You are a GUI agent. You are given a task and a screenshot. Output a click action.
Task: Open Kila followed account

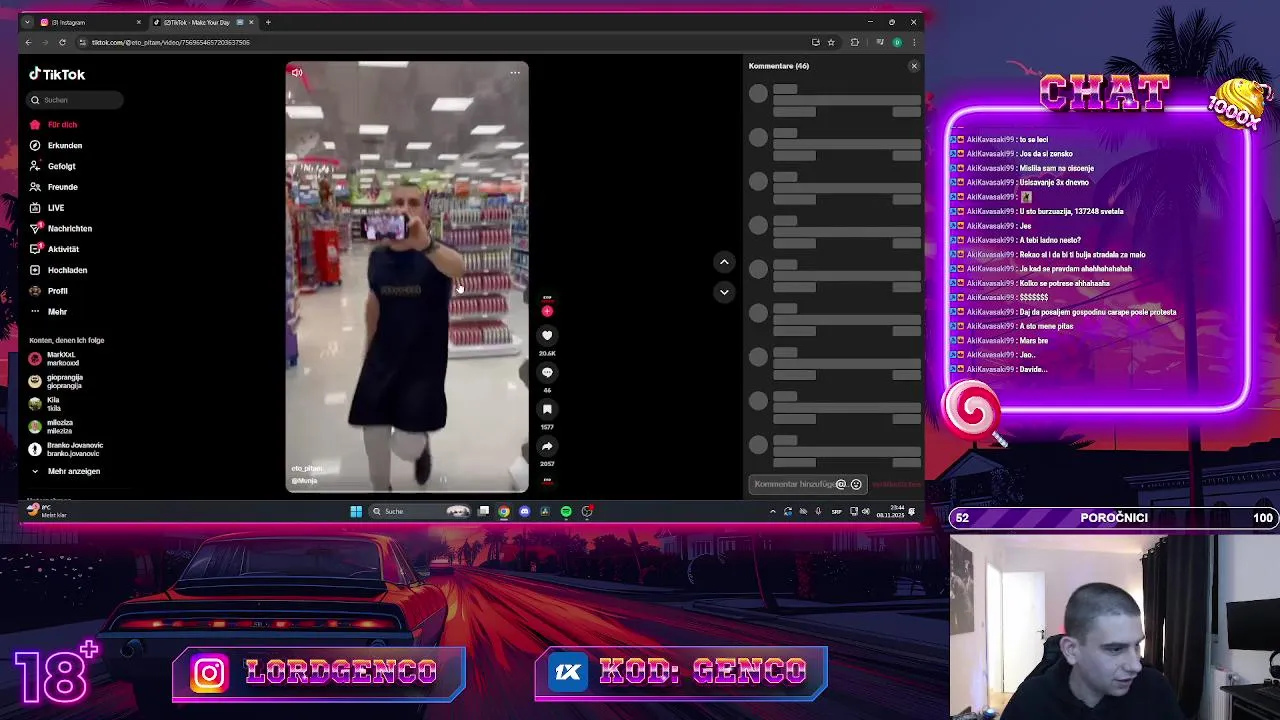click(52, 404)
